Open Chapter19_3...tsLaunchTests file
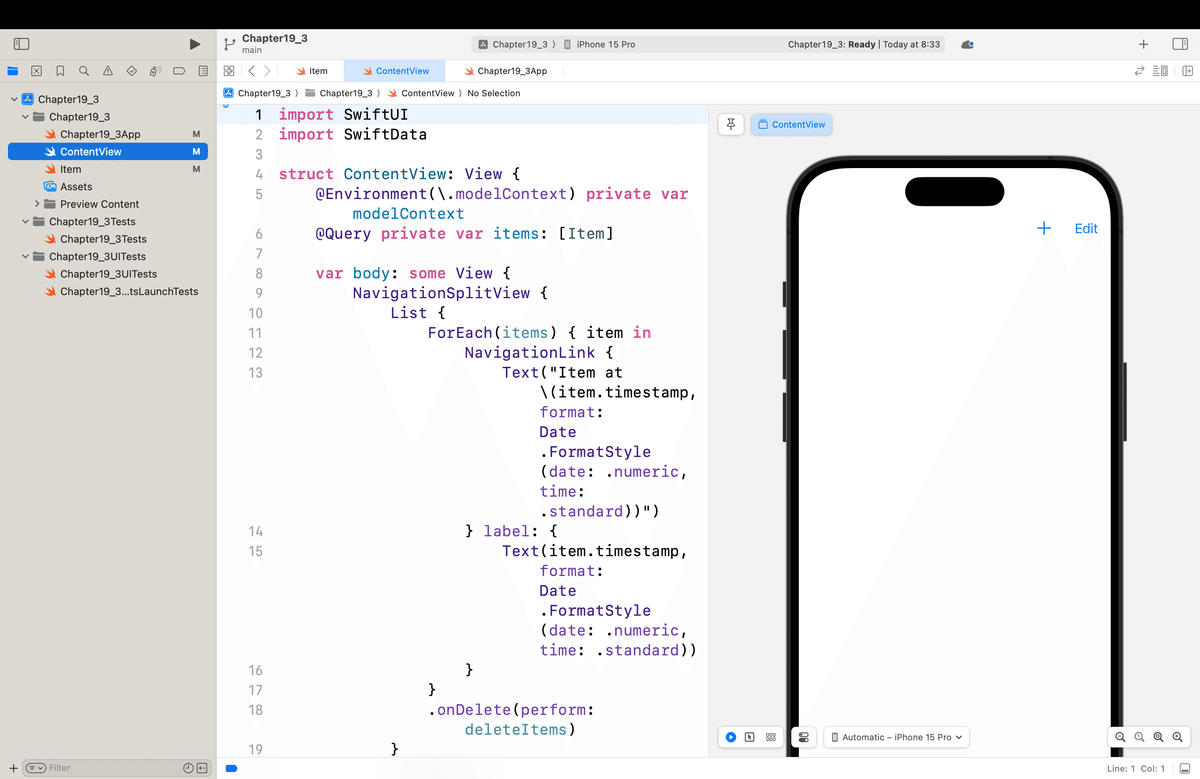This screenshot has height=779, width=1200. click(x=128, y=292)
